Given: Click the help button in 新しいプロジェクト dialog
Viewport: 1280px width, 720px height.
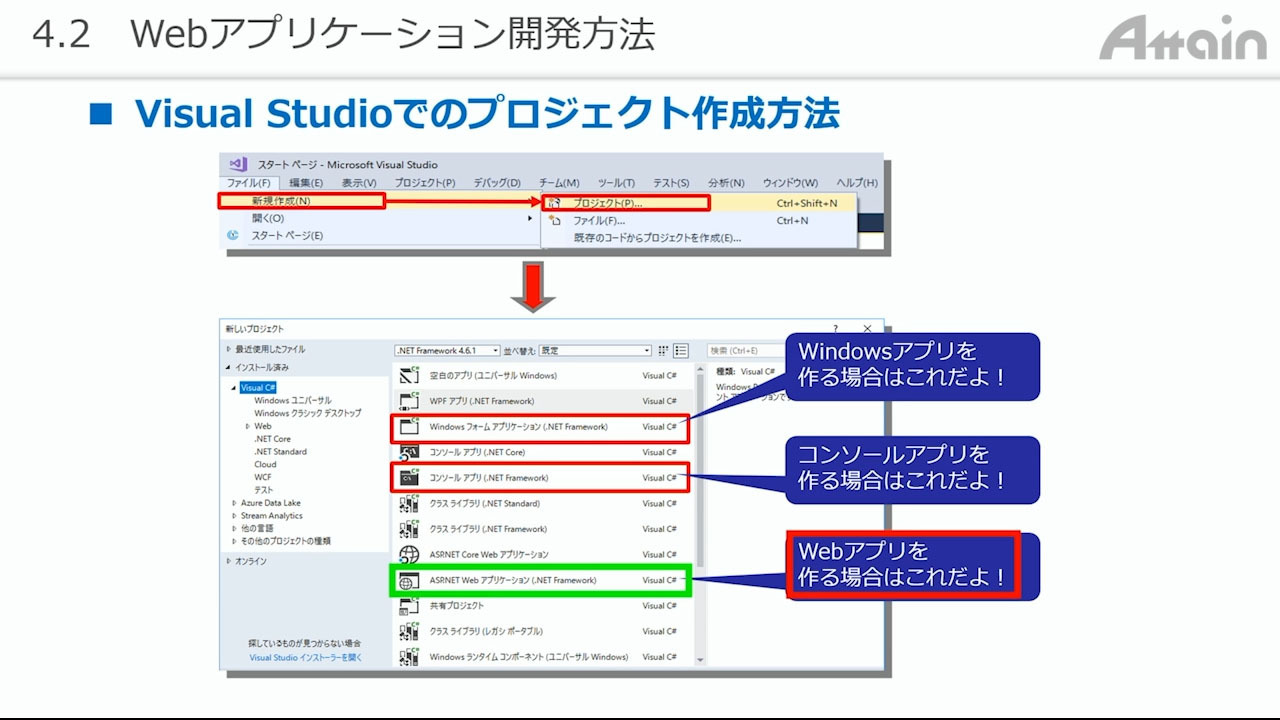Looking at the screenshot, I should 836,328.
